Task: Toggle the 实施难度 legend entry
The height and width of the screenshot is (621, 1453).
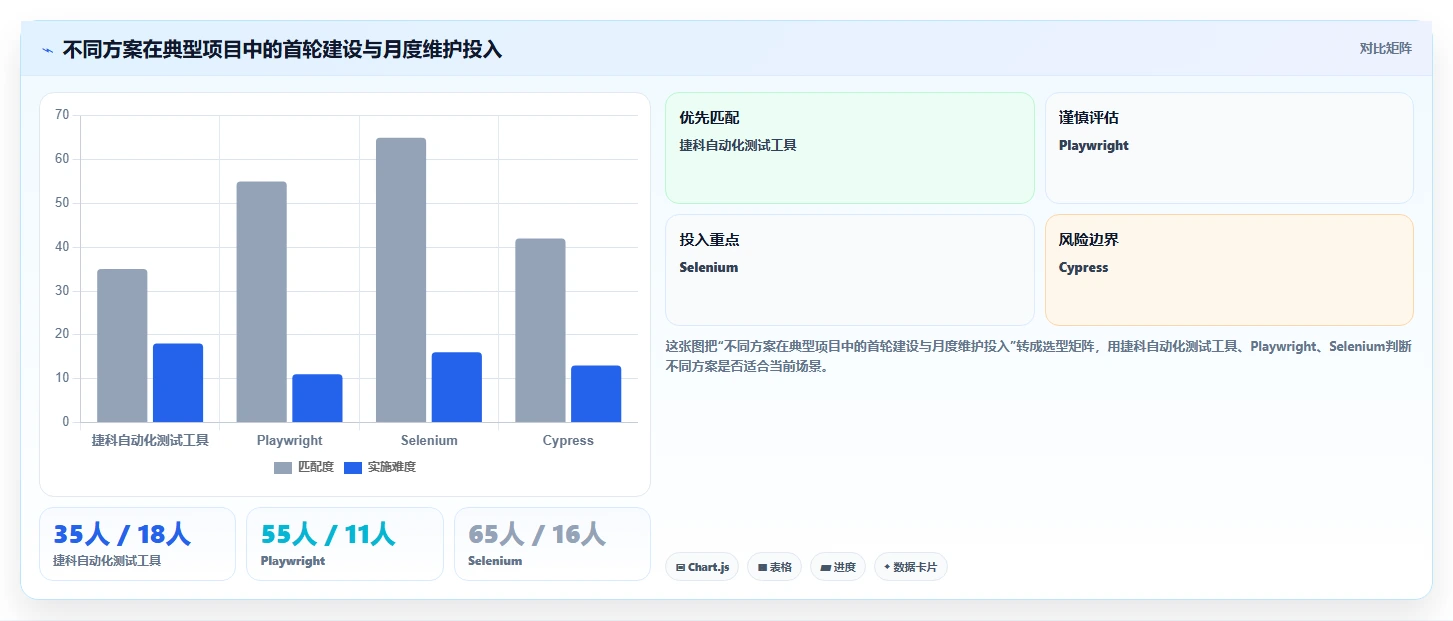Action: pos(379,467)
